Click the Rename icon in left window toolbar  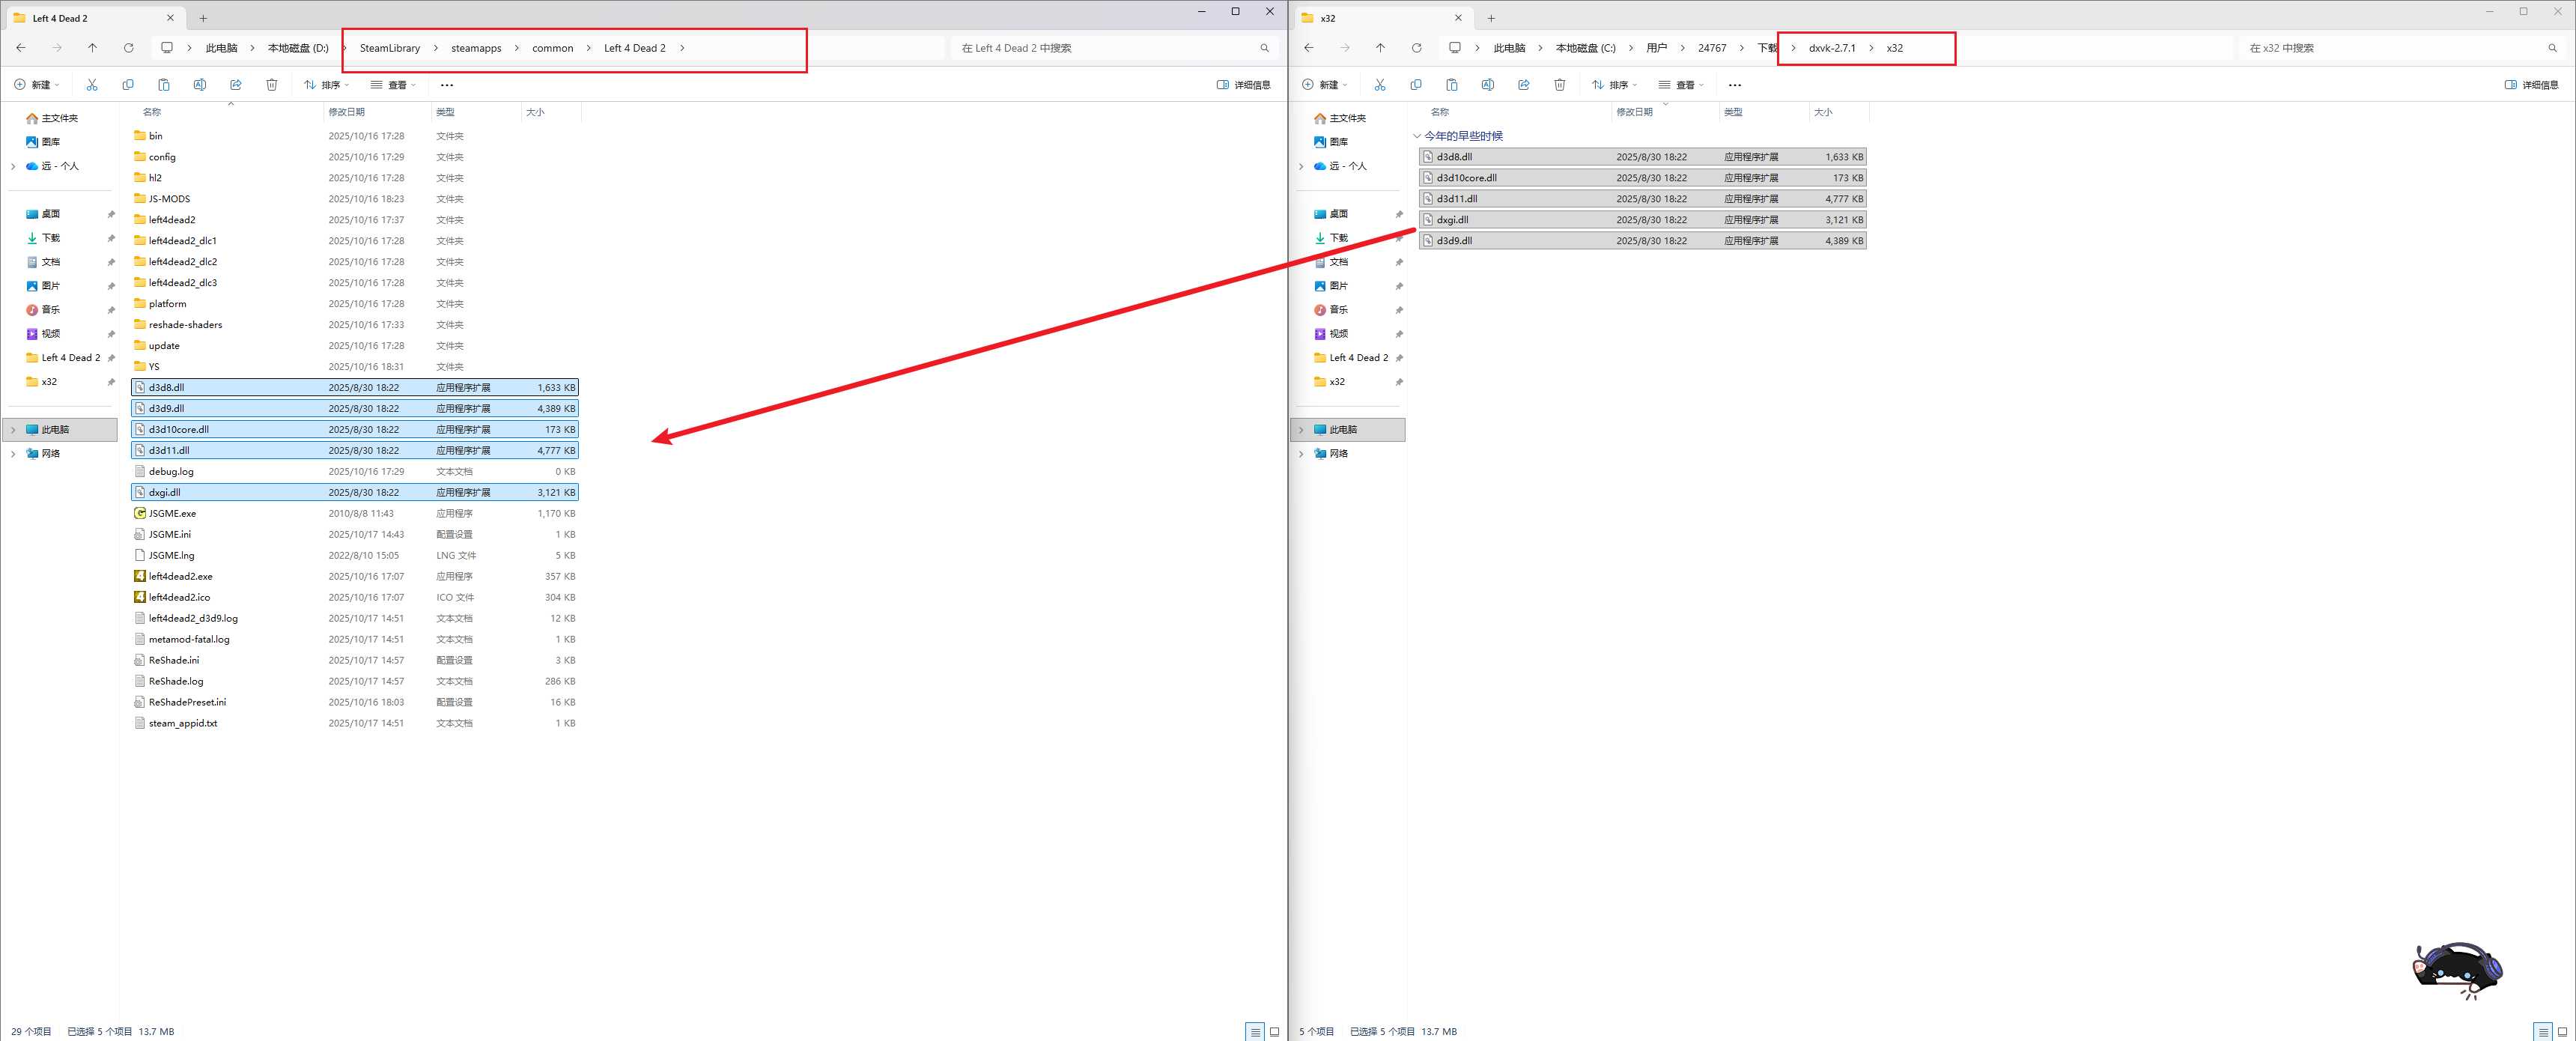click(200, 85)
